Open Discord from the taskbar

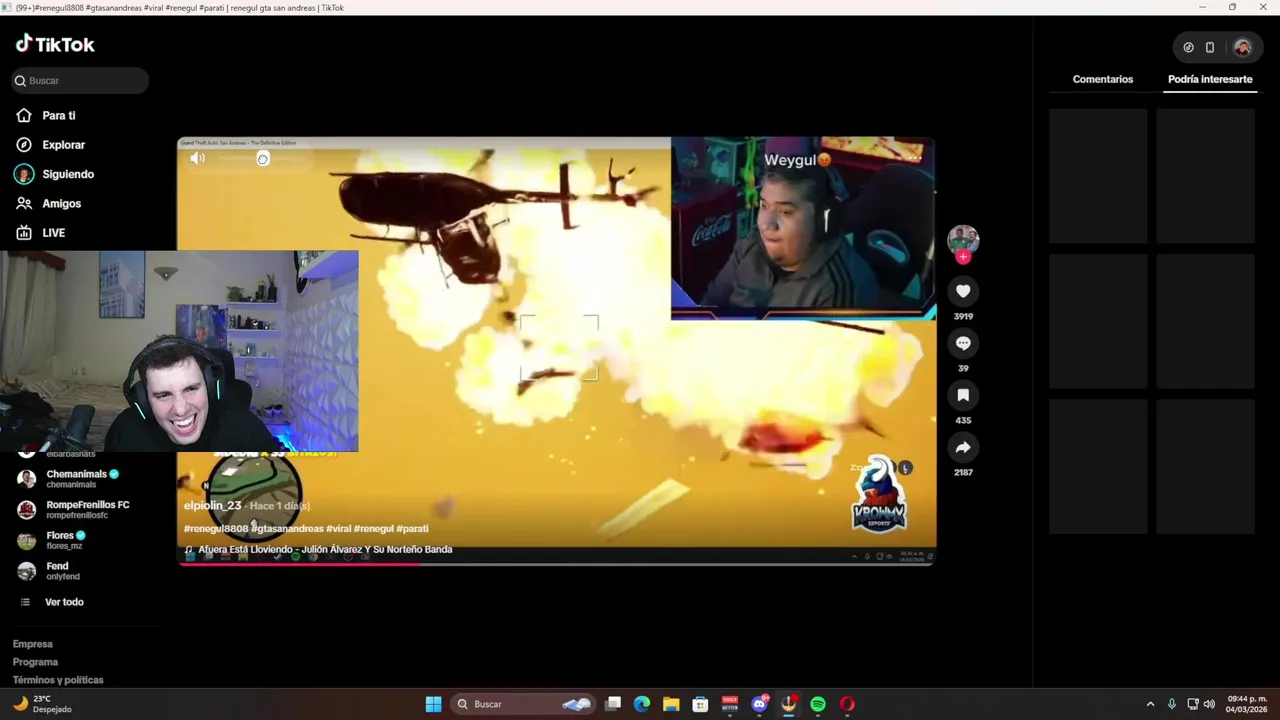pyautogui.click(x=760, y=704)
